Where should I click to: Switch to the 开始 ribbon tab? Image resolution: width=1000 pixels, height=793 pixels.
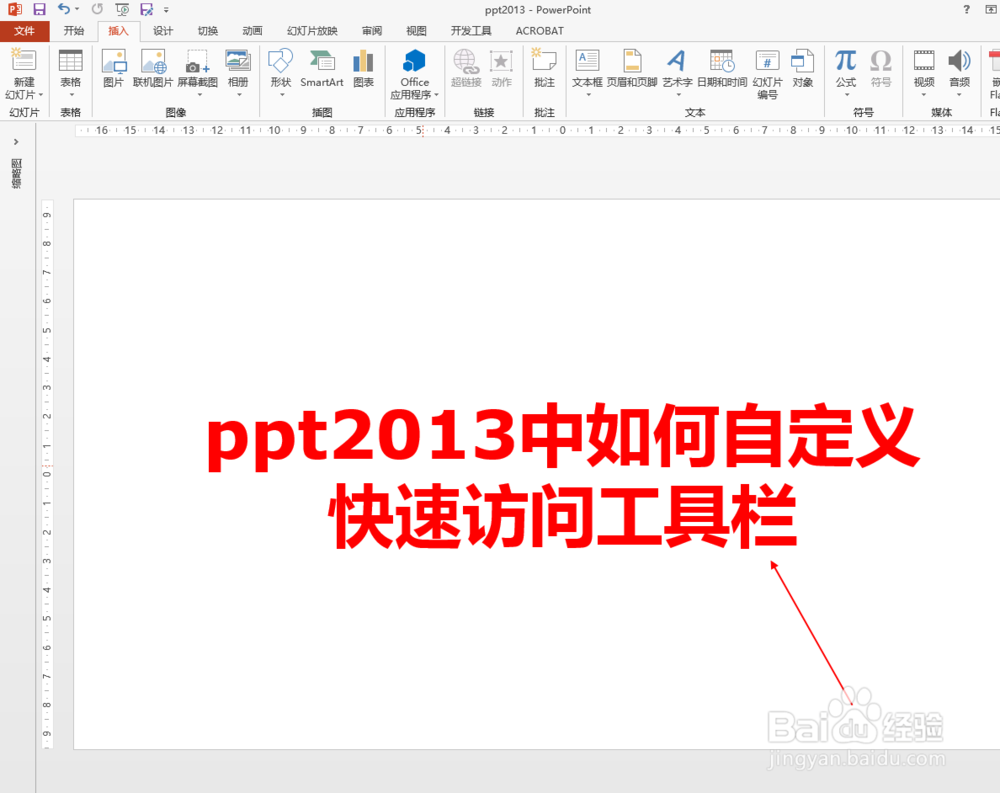point(74,31)
